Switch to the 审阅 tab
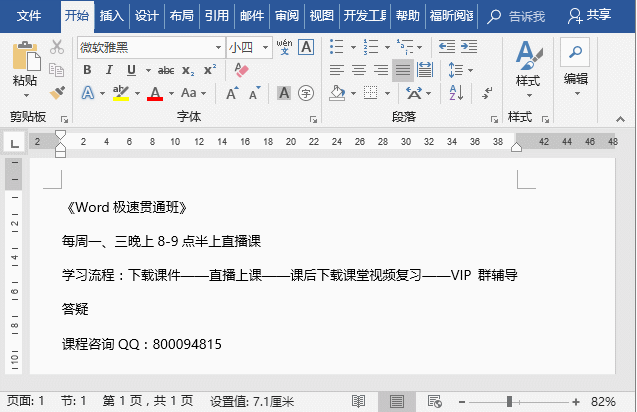The height and width of the screenshot is (412, 637). click(287, 16)
